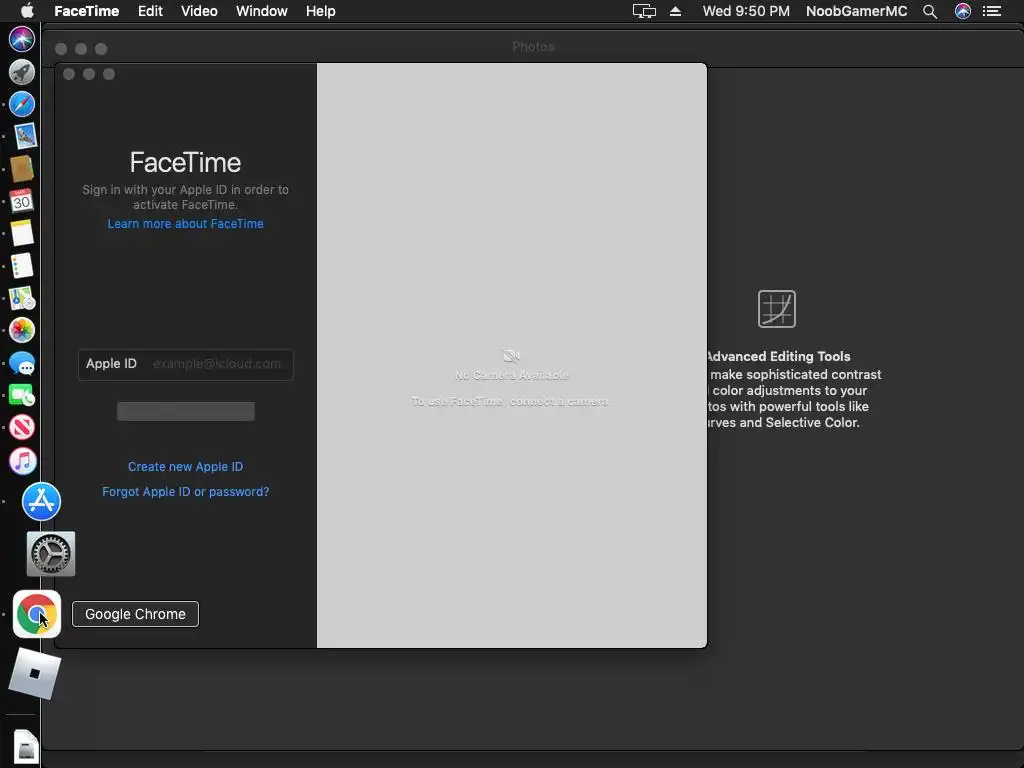1024x768 pixels.
Task: Click Create new Apple ID link
Action: pyautogui.click(x=185, y=466)
